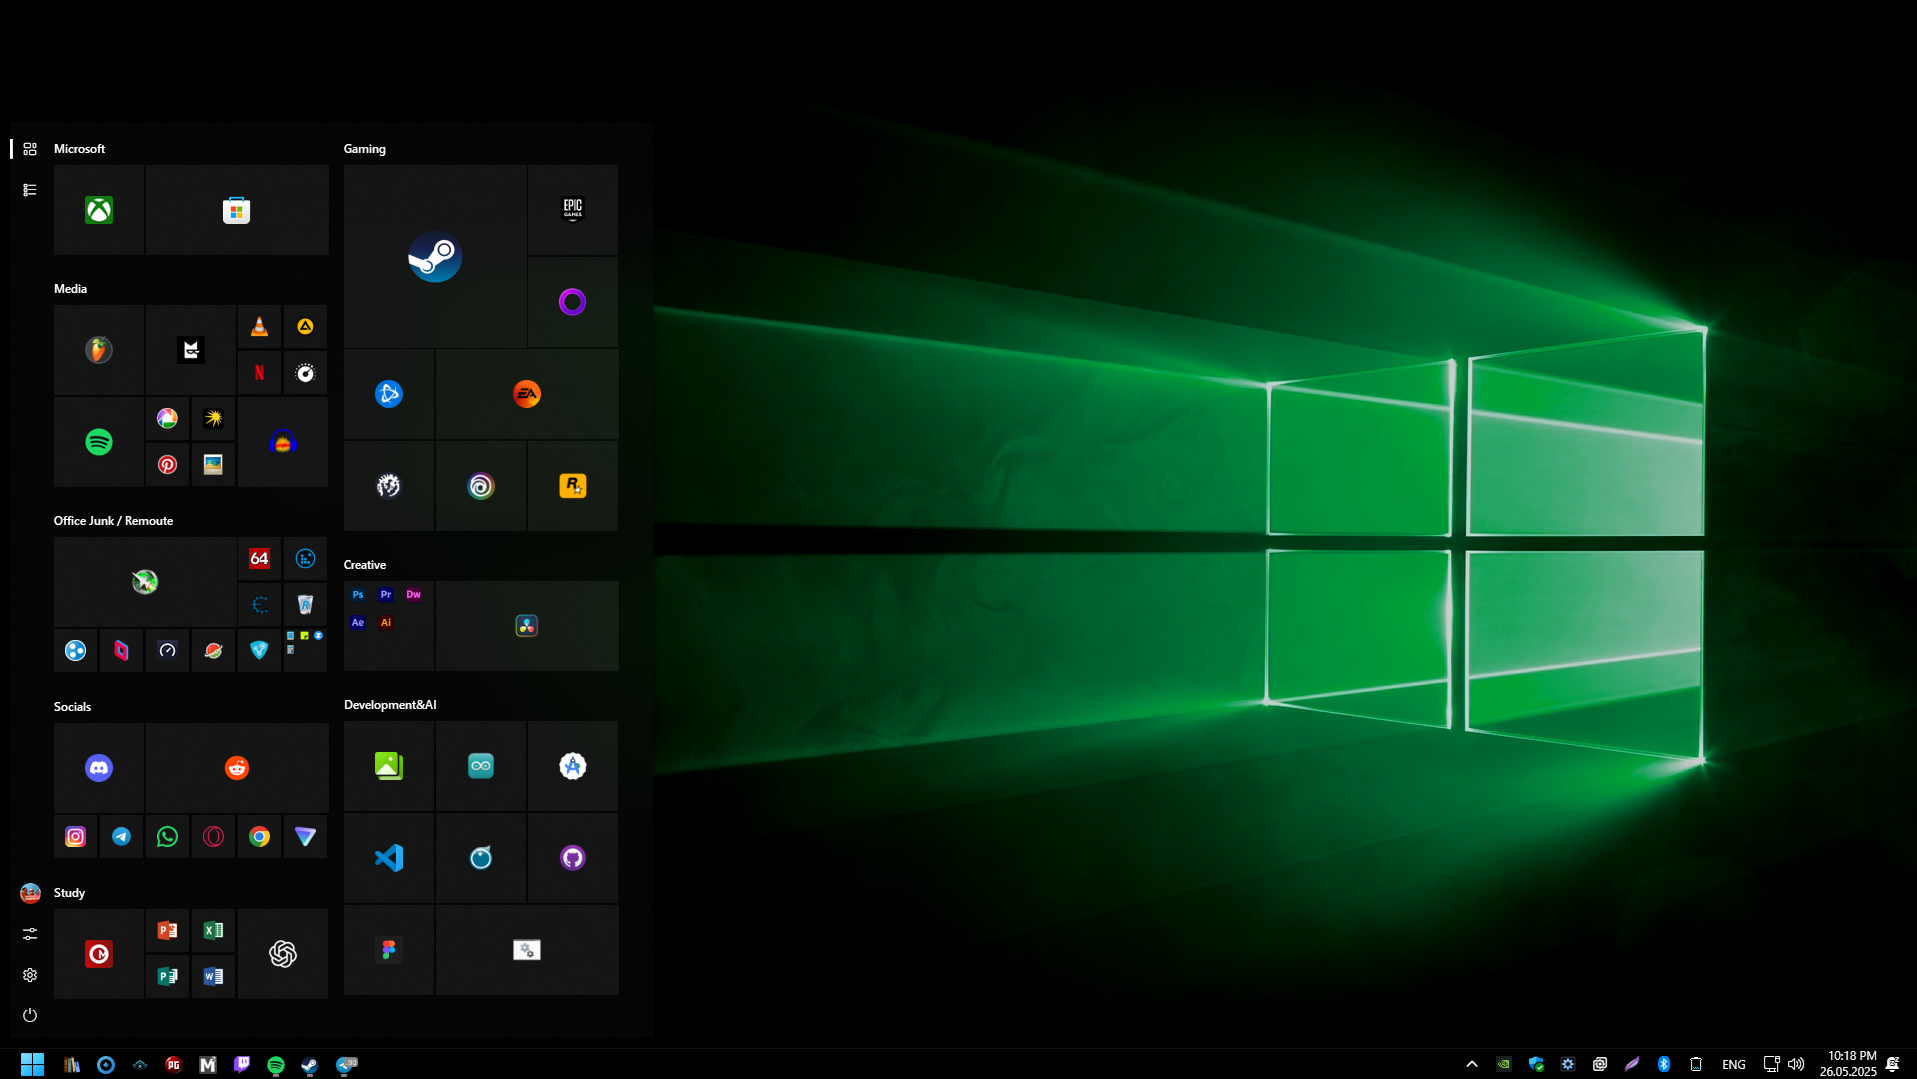
Task: Open Twitch from the taskbar
Action: coord(242,1064)
